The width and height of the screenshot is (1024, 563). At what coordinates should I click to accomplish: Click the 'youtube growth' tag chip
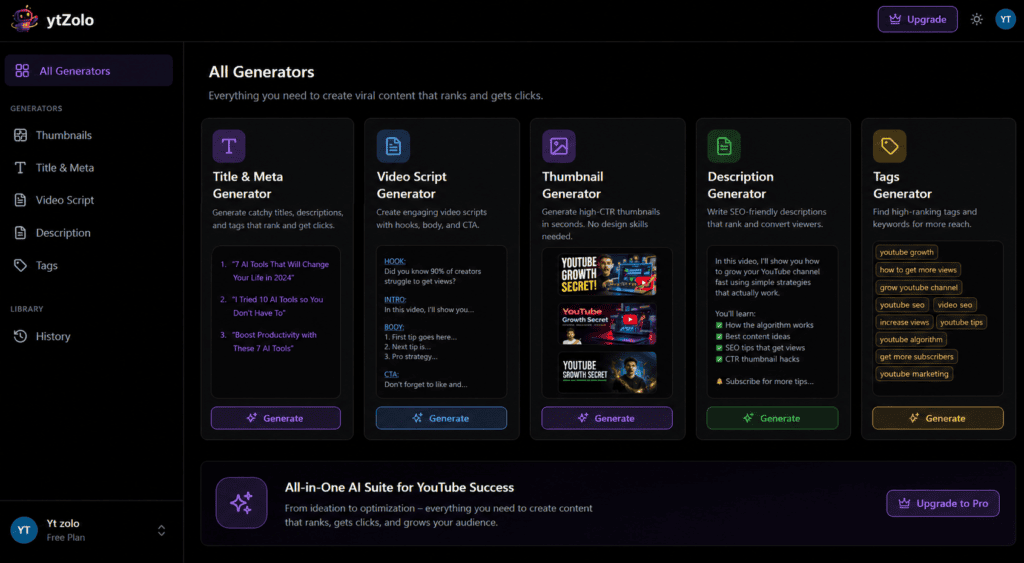[906, 252]
